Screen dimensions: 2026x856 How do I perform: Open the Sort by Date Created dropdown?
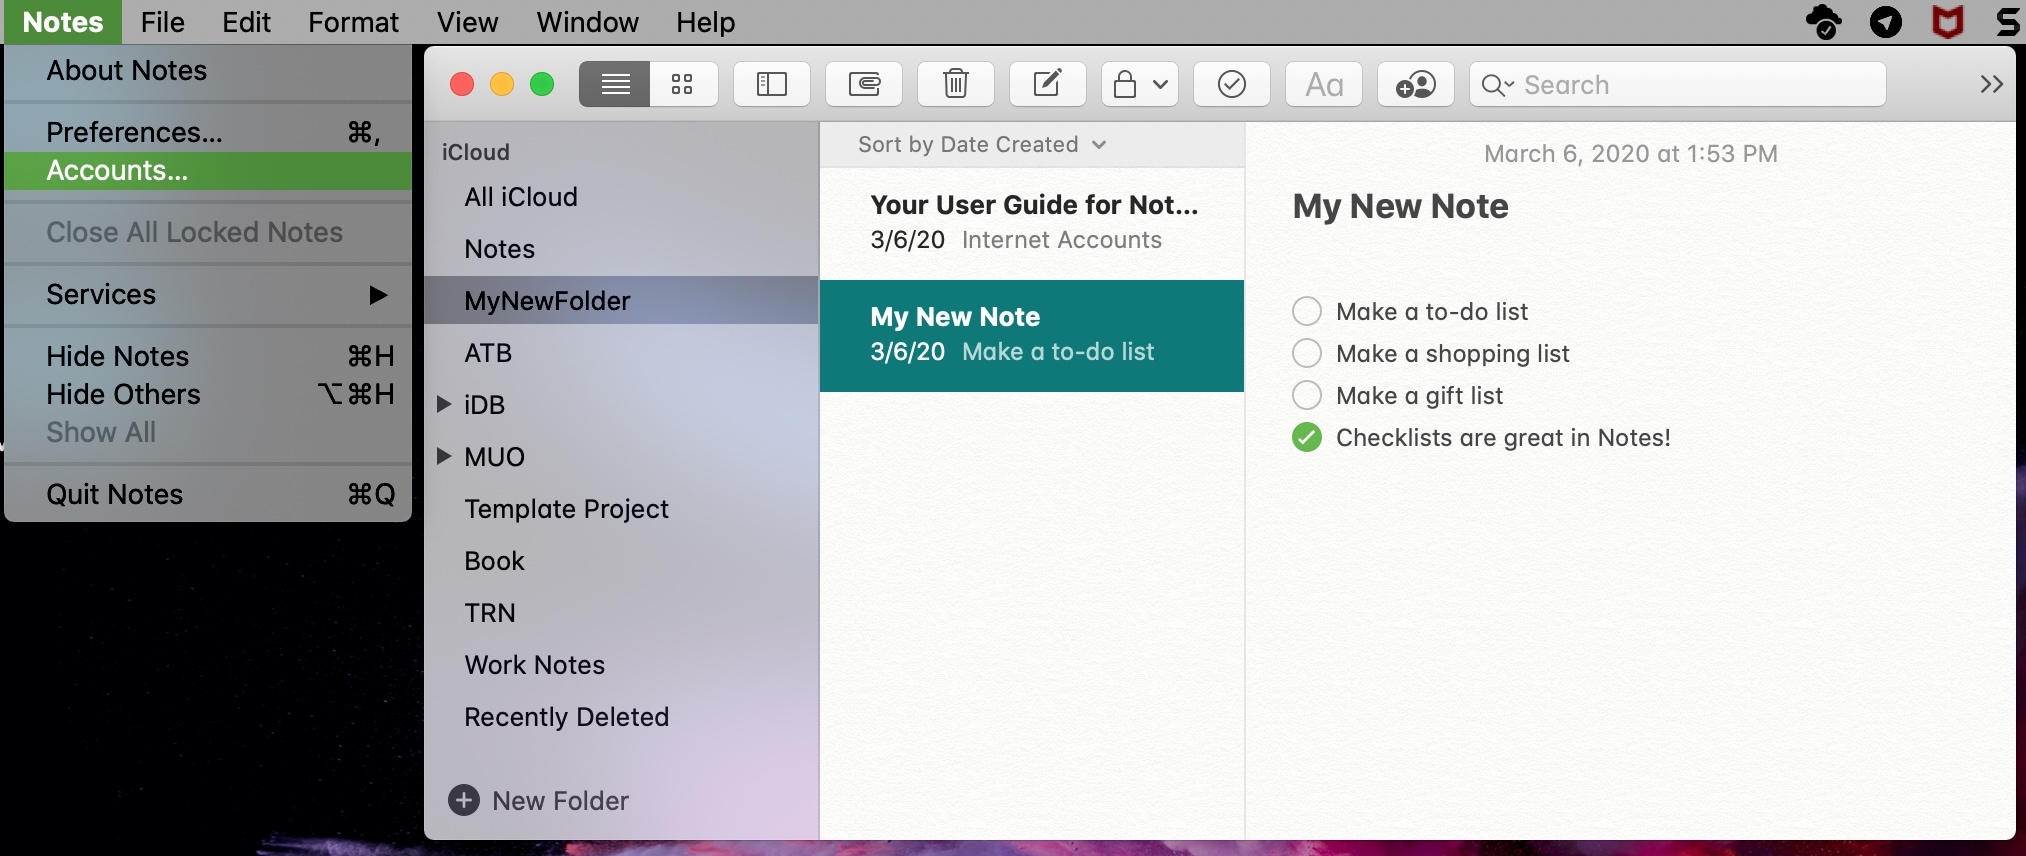(982, 144)
